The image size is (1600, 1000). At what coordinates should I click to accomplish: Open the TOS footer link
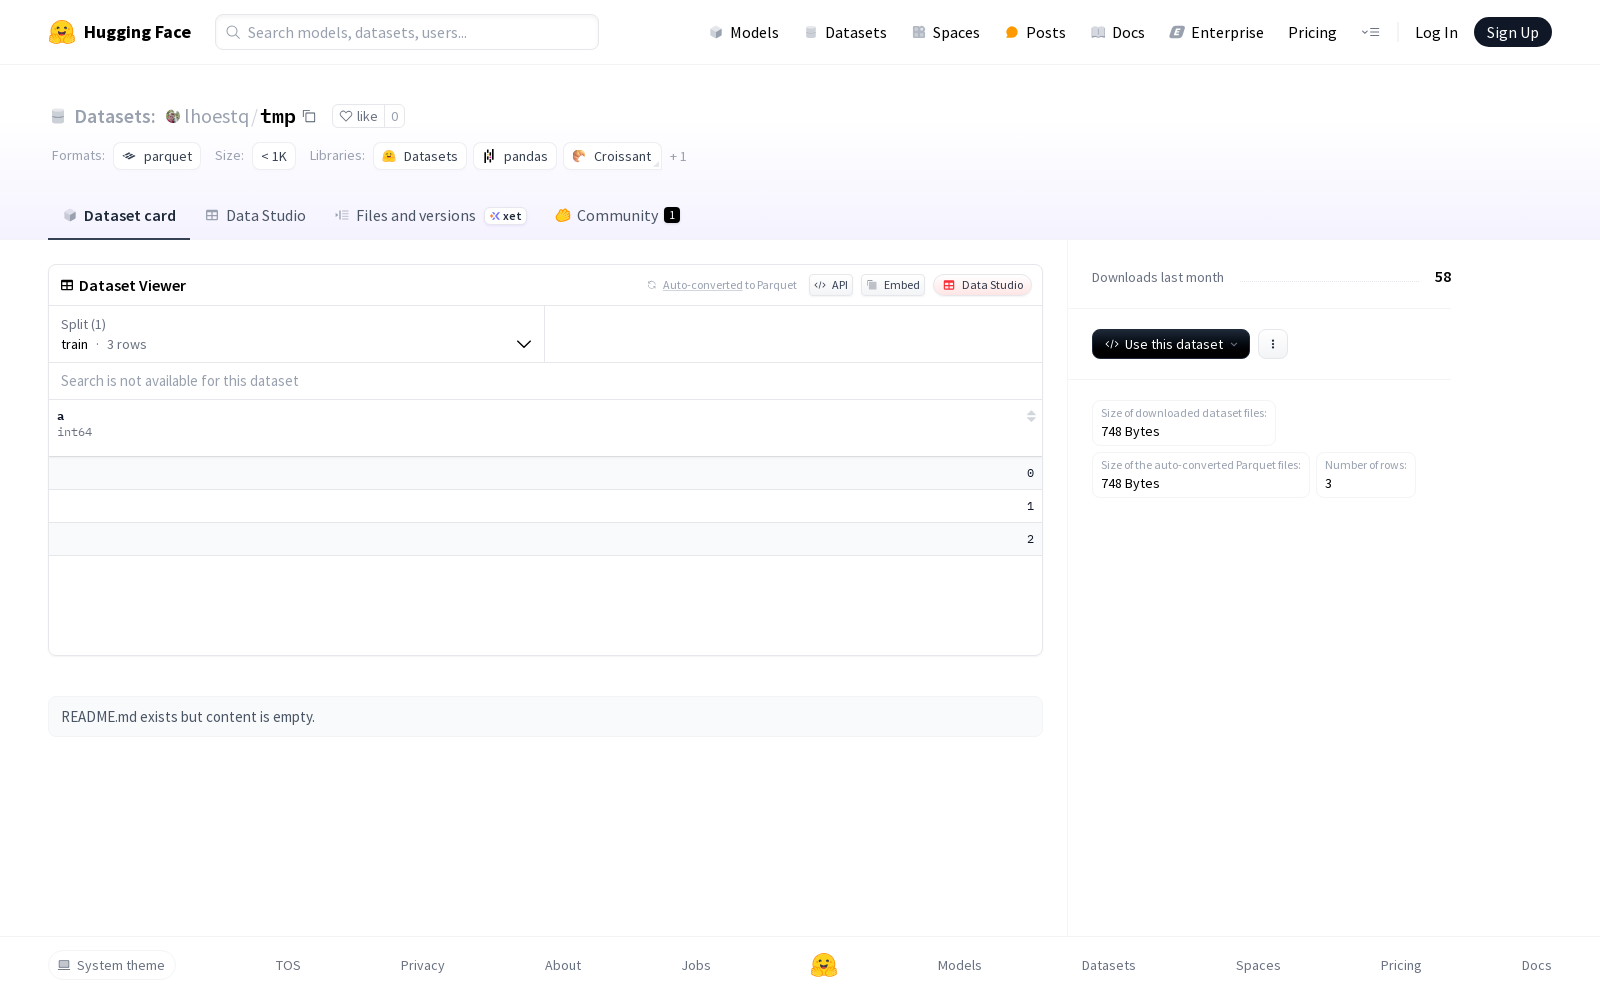pyautogui.click(x=288, y=965)
